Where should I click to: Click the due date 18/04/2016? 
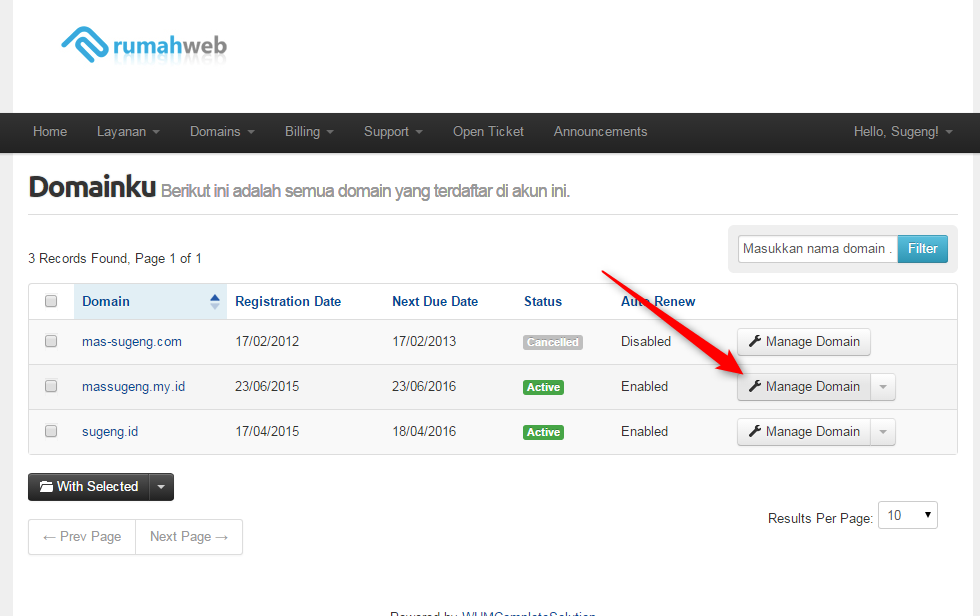pyautogui.click(x=424, y=432)
